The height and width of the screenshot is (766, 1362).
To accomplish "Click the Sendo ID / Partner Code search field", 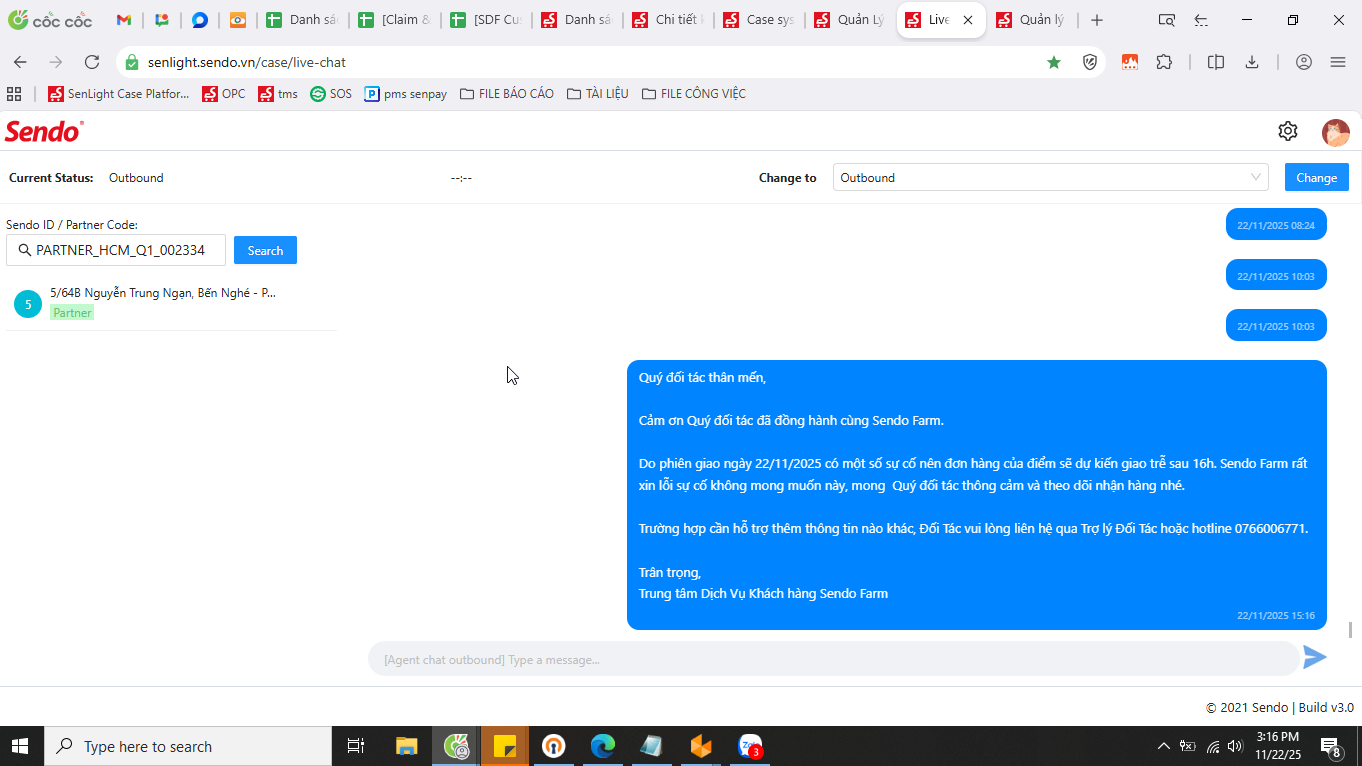I will [x=116, y=250].
